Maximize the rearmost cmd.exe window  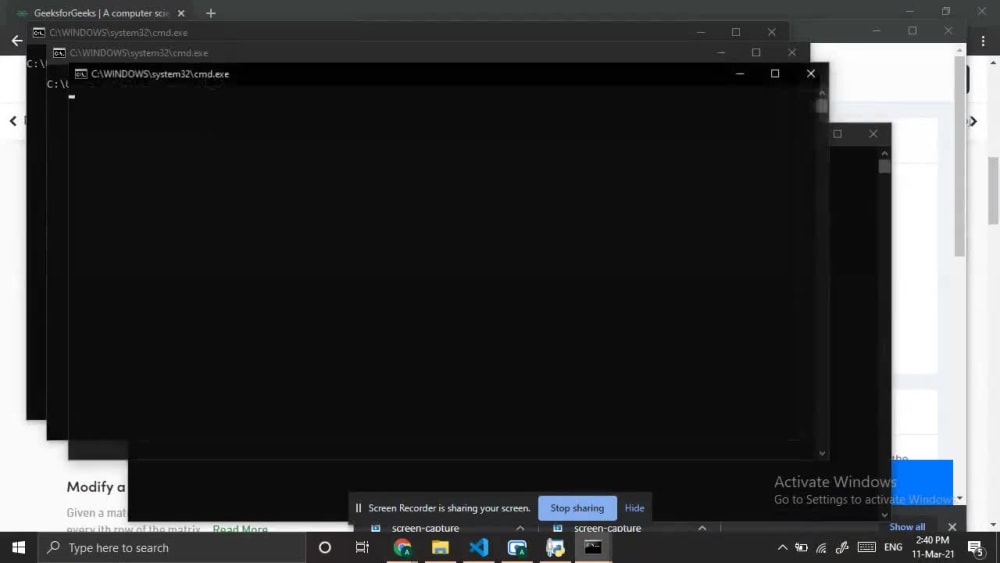click(x=736, y=32)
